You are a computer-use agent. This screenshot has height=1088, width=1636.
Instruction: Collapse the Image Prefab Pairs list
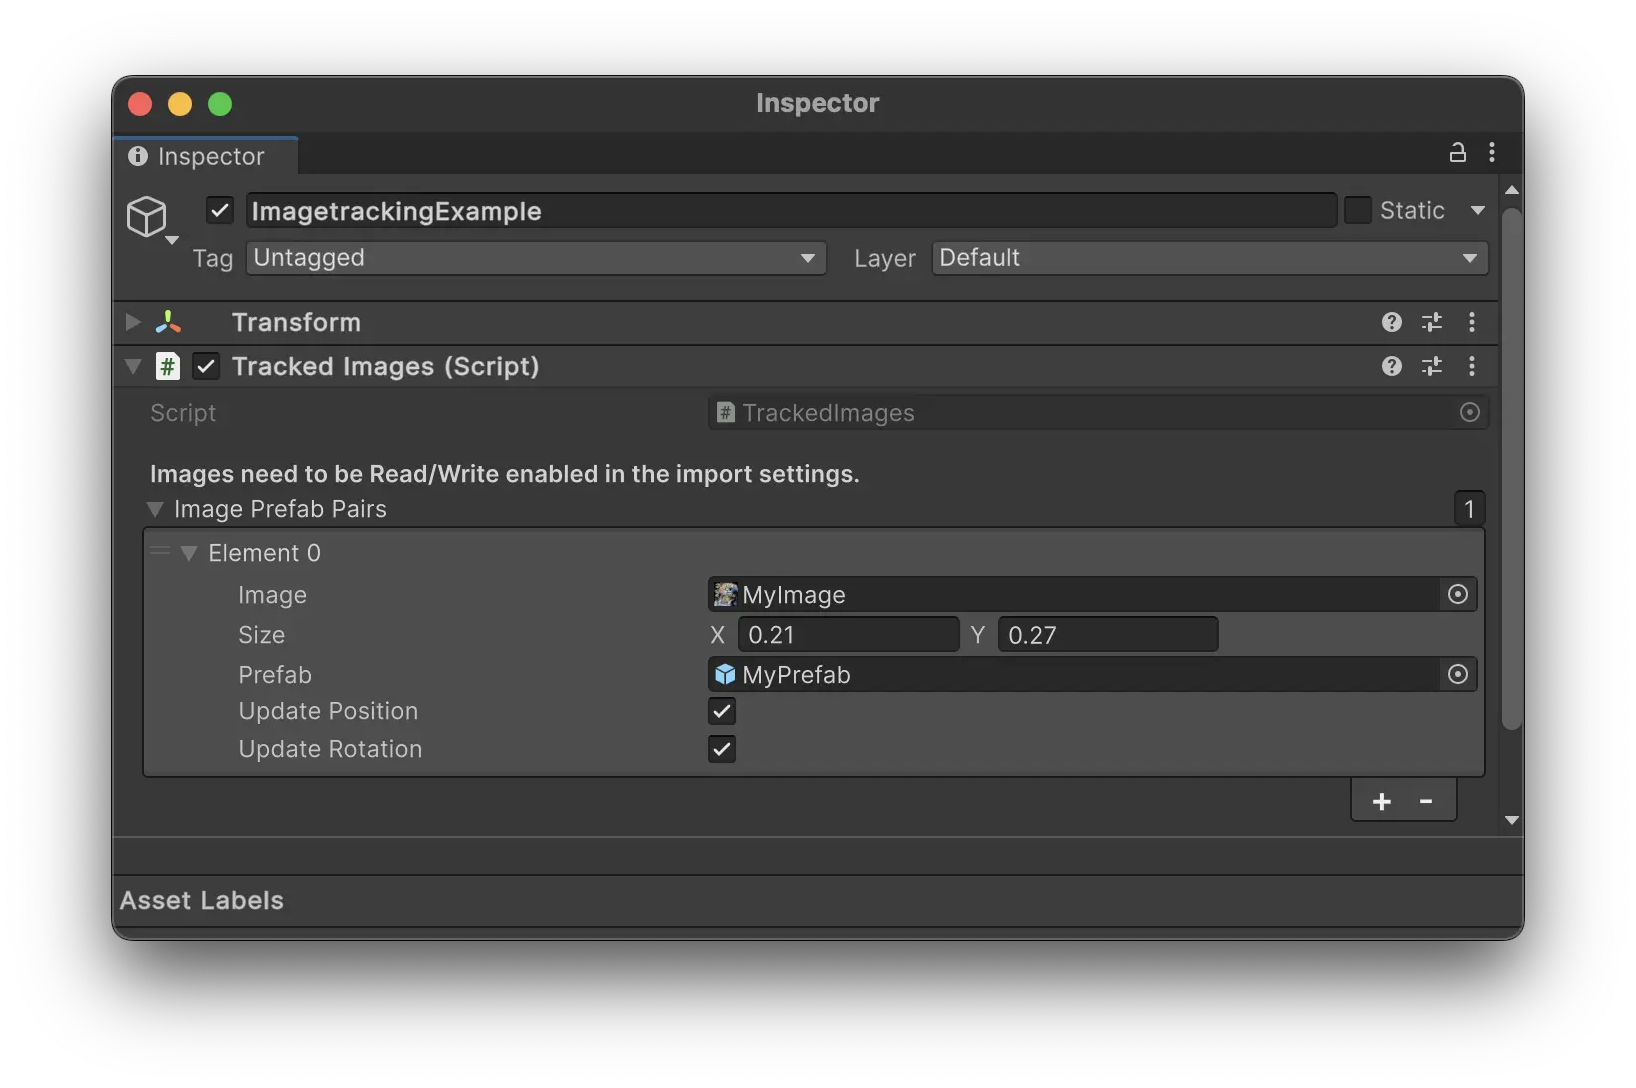click(x=155, y=509)
